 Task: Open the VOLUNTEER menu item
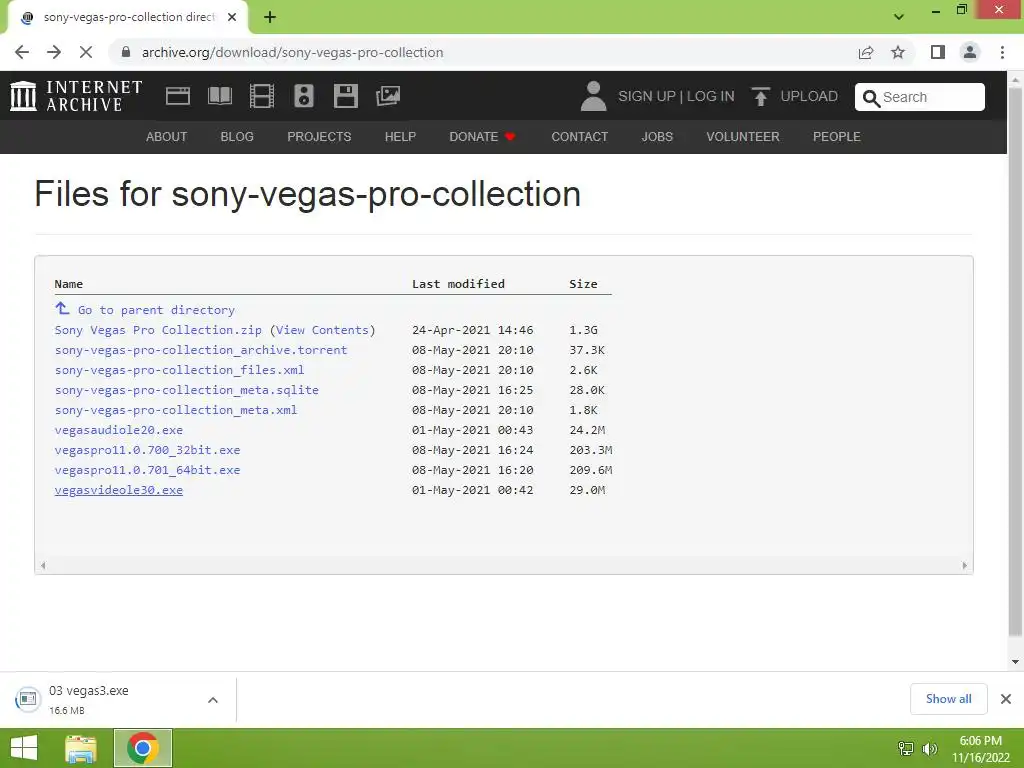[x=743, y=136]
